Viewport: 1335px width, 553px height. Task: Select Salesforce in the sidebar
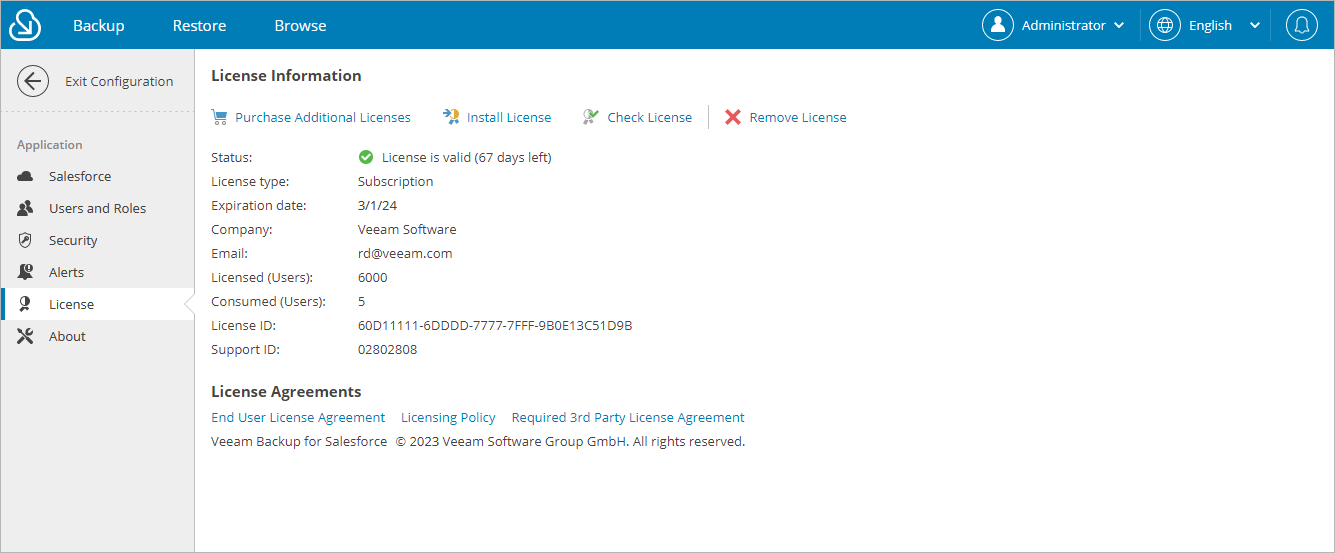click(x=98, y=176)
